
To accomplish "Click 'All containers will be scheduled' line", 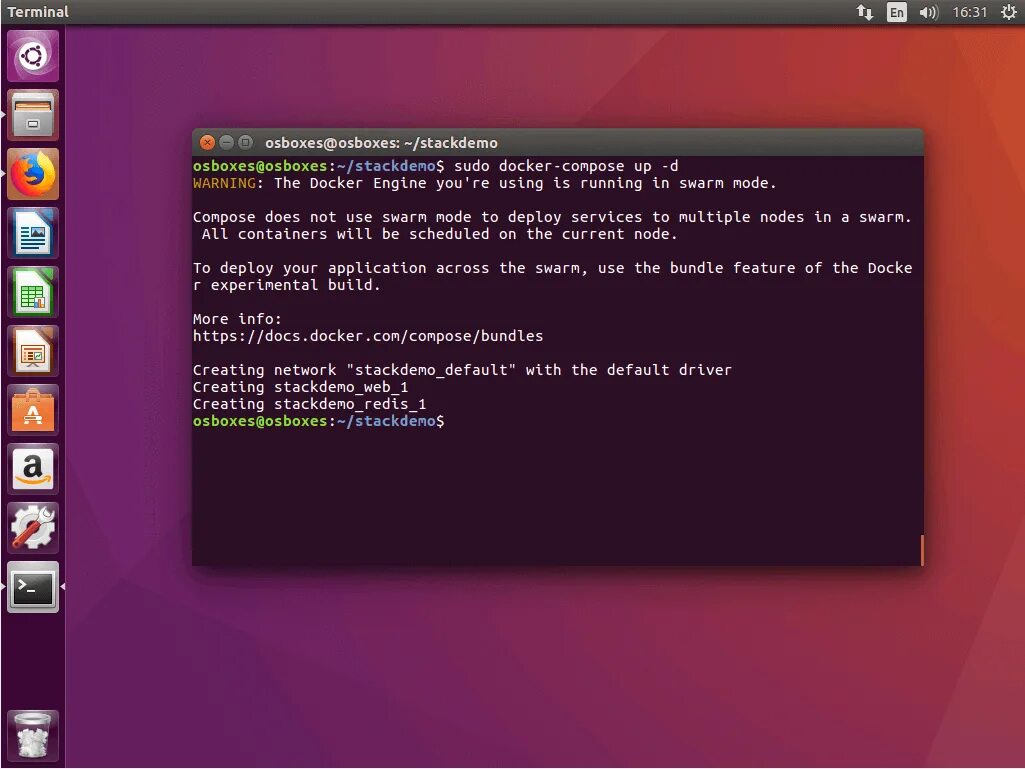I will click(x=439, y=234).
